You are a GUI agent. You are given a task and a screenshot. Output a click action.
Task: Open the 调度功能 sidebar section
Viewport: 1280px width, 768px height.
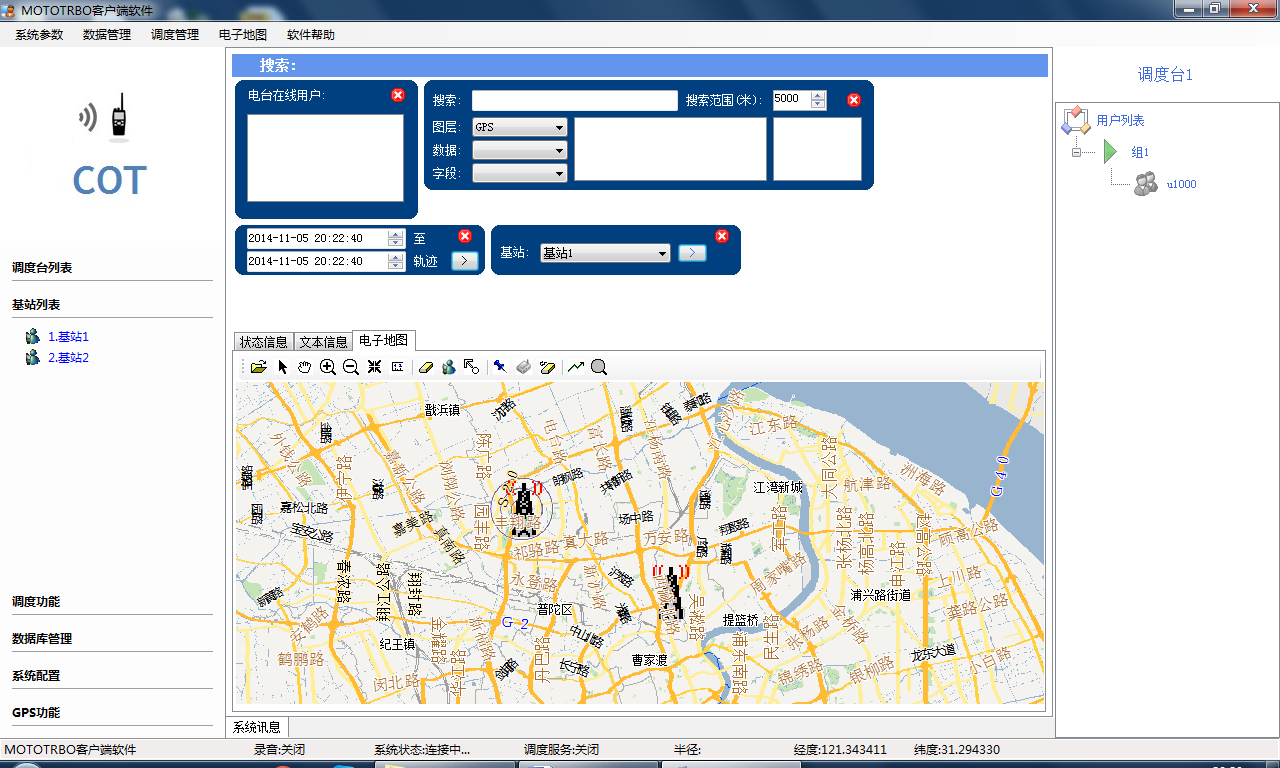[36, 602]
